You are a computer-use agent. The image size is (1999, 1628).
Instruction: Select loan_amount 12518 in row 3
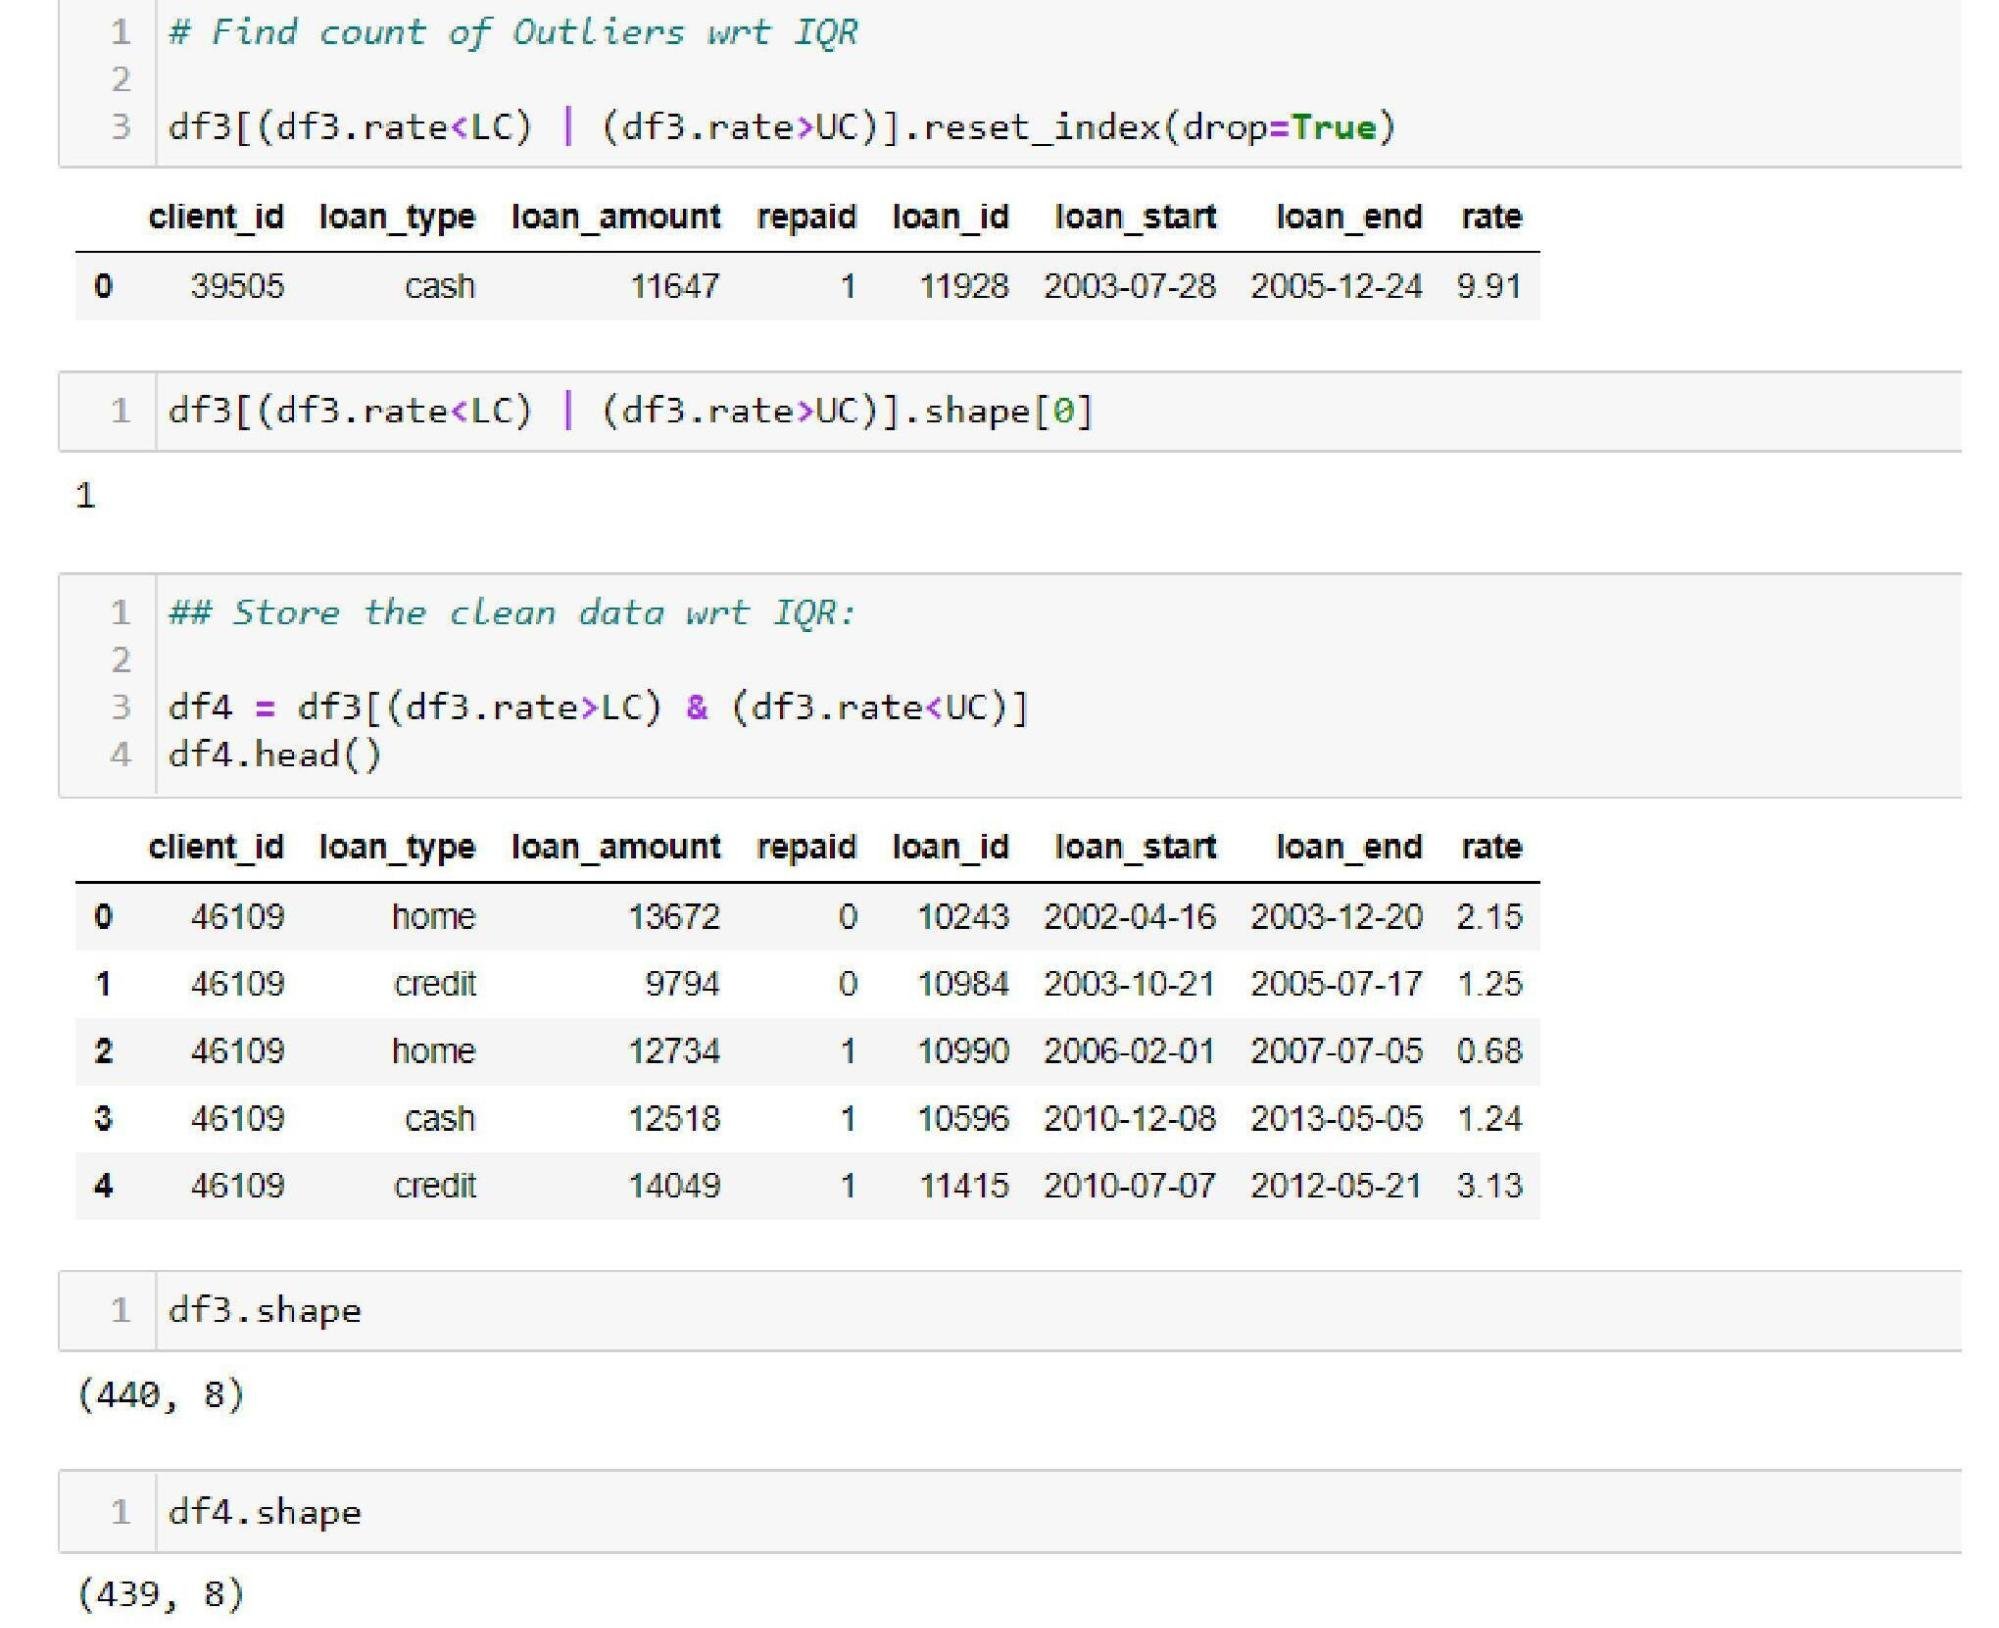(674, 1118)
